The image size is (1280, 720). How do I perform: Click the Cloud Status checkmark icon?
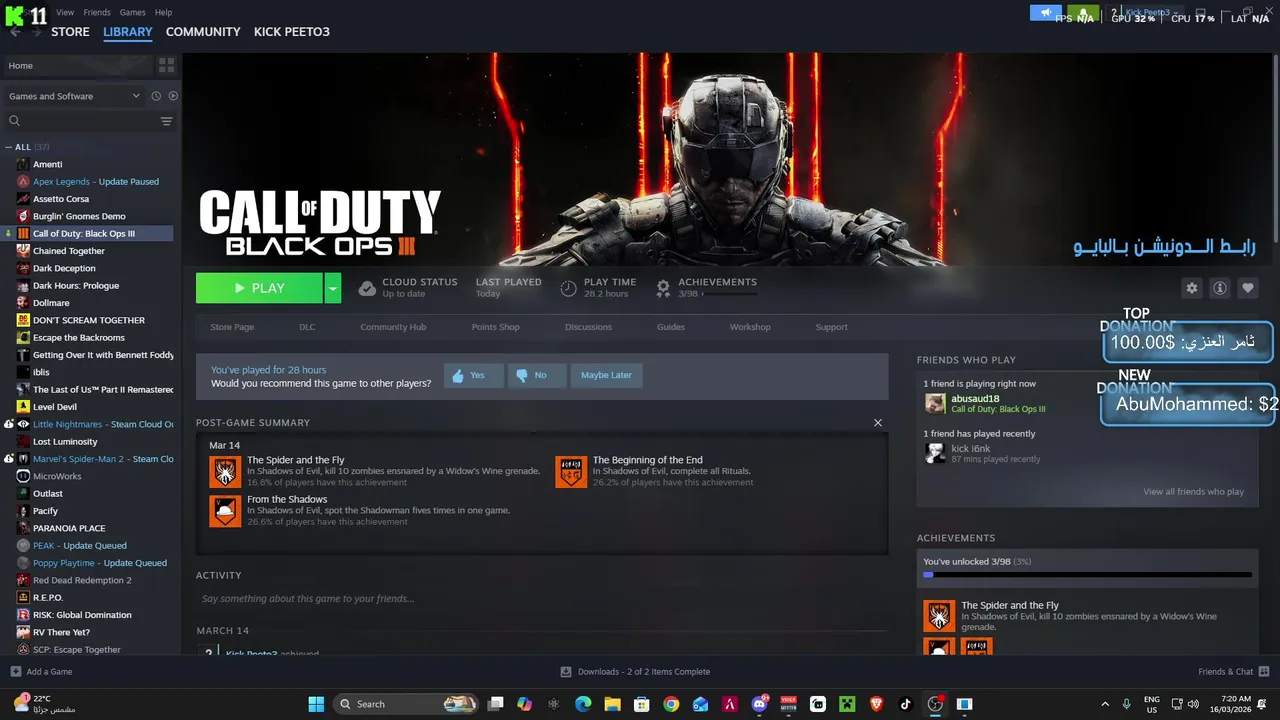(x=367, y=288)
